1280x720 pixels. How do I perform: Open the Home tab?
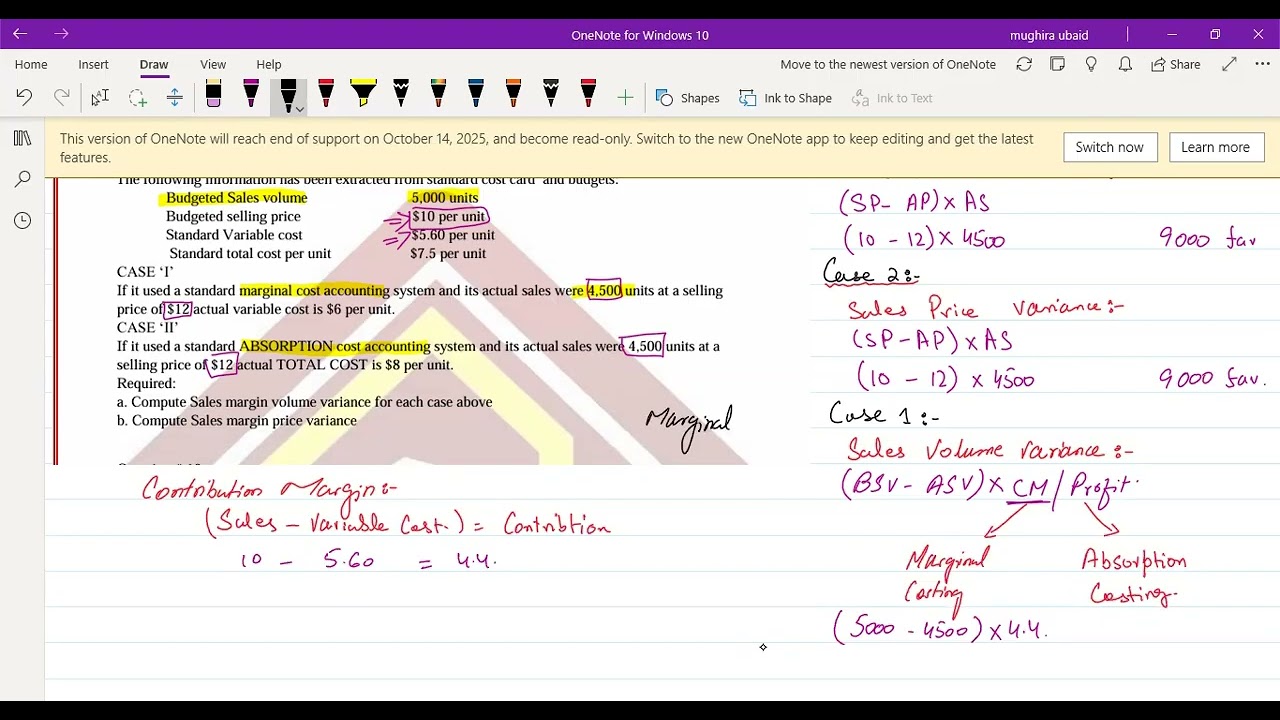[x=31, y=64]
